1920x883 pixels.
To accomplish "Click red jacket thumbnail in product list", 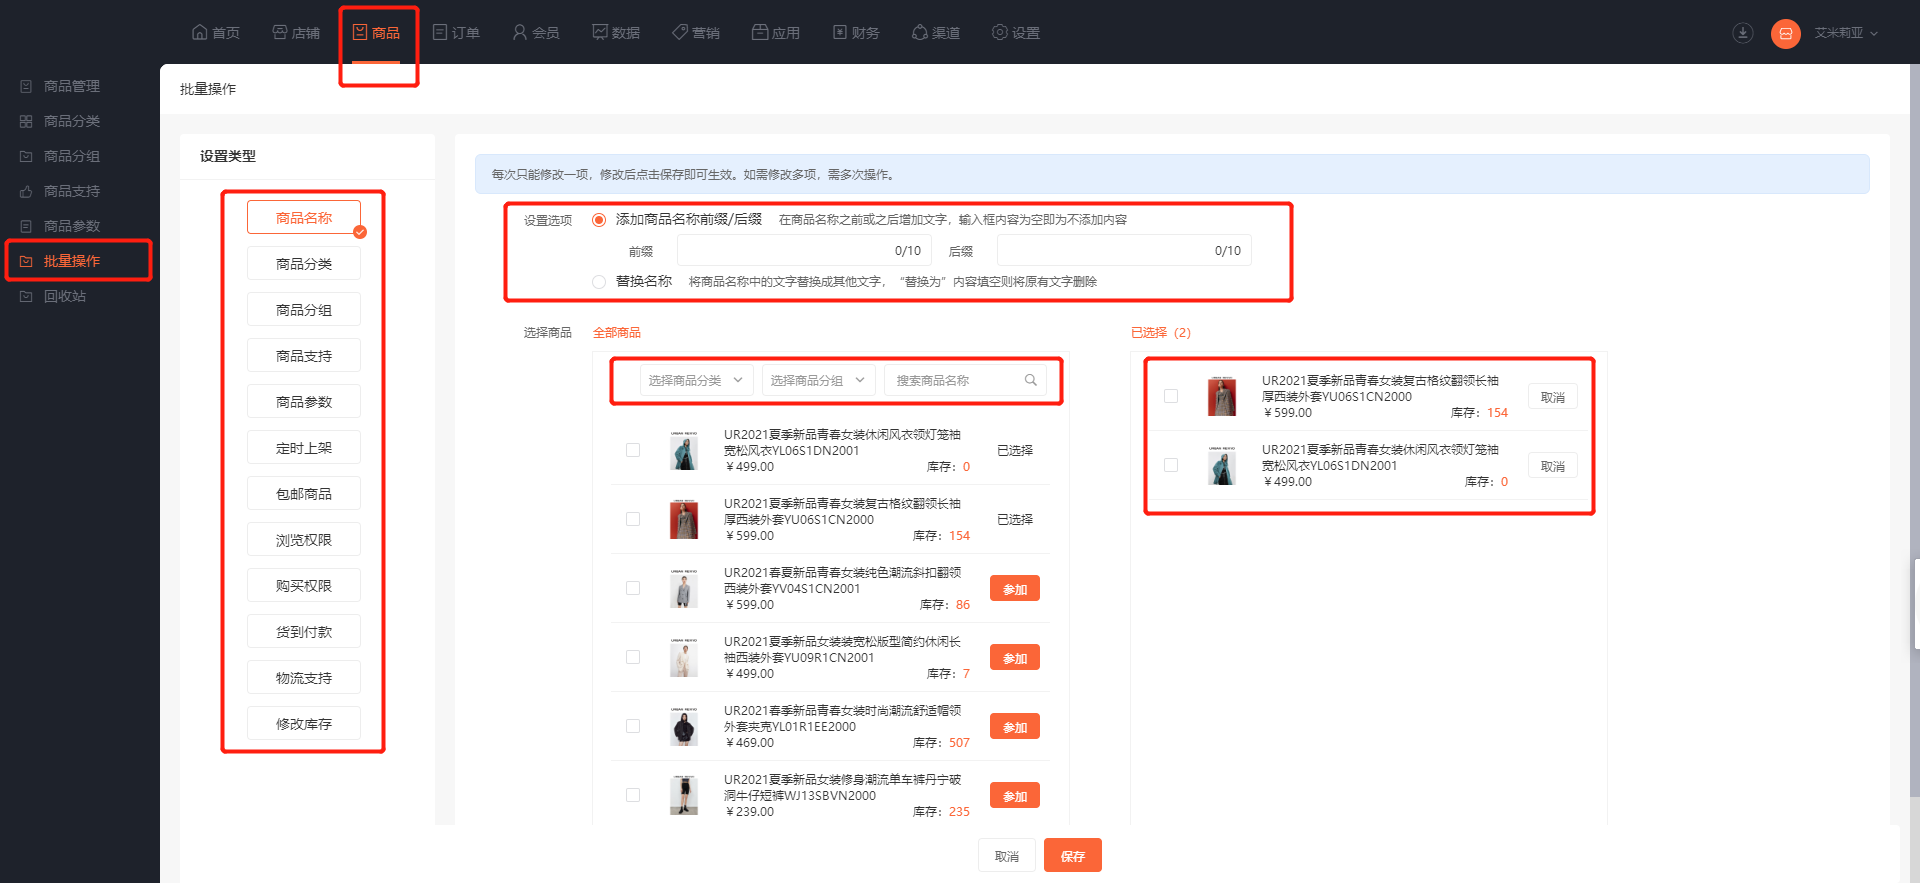I will 684,519.
